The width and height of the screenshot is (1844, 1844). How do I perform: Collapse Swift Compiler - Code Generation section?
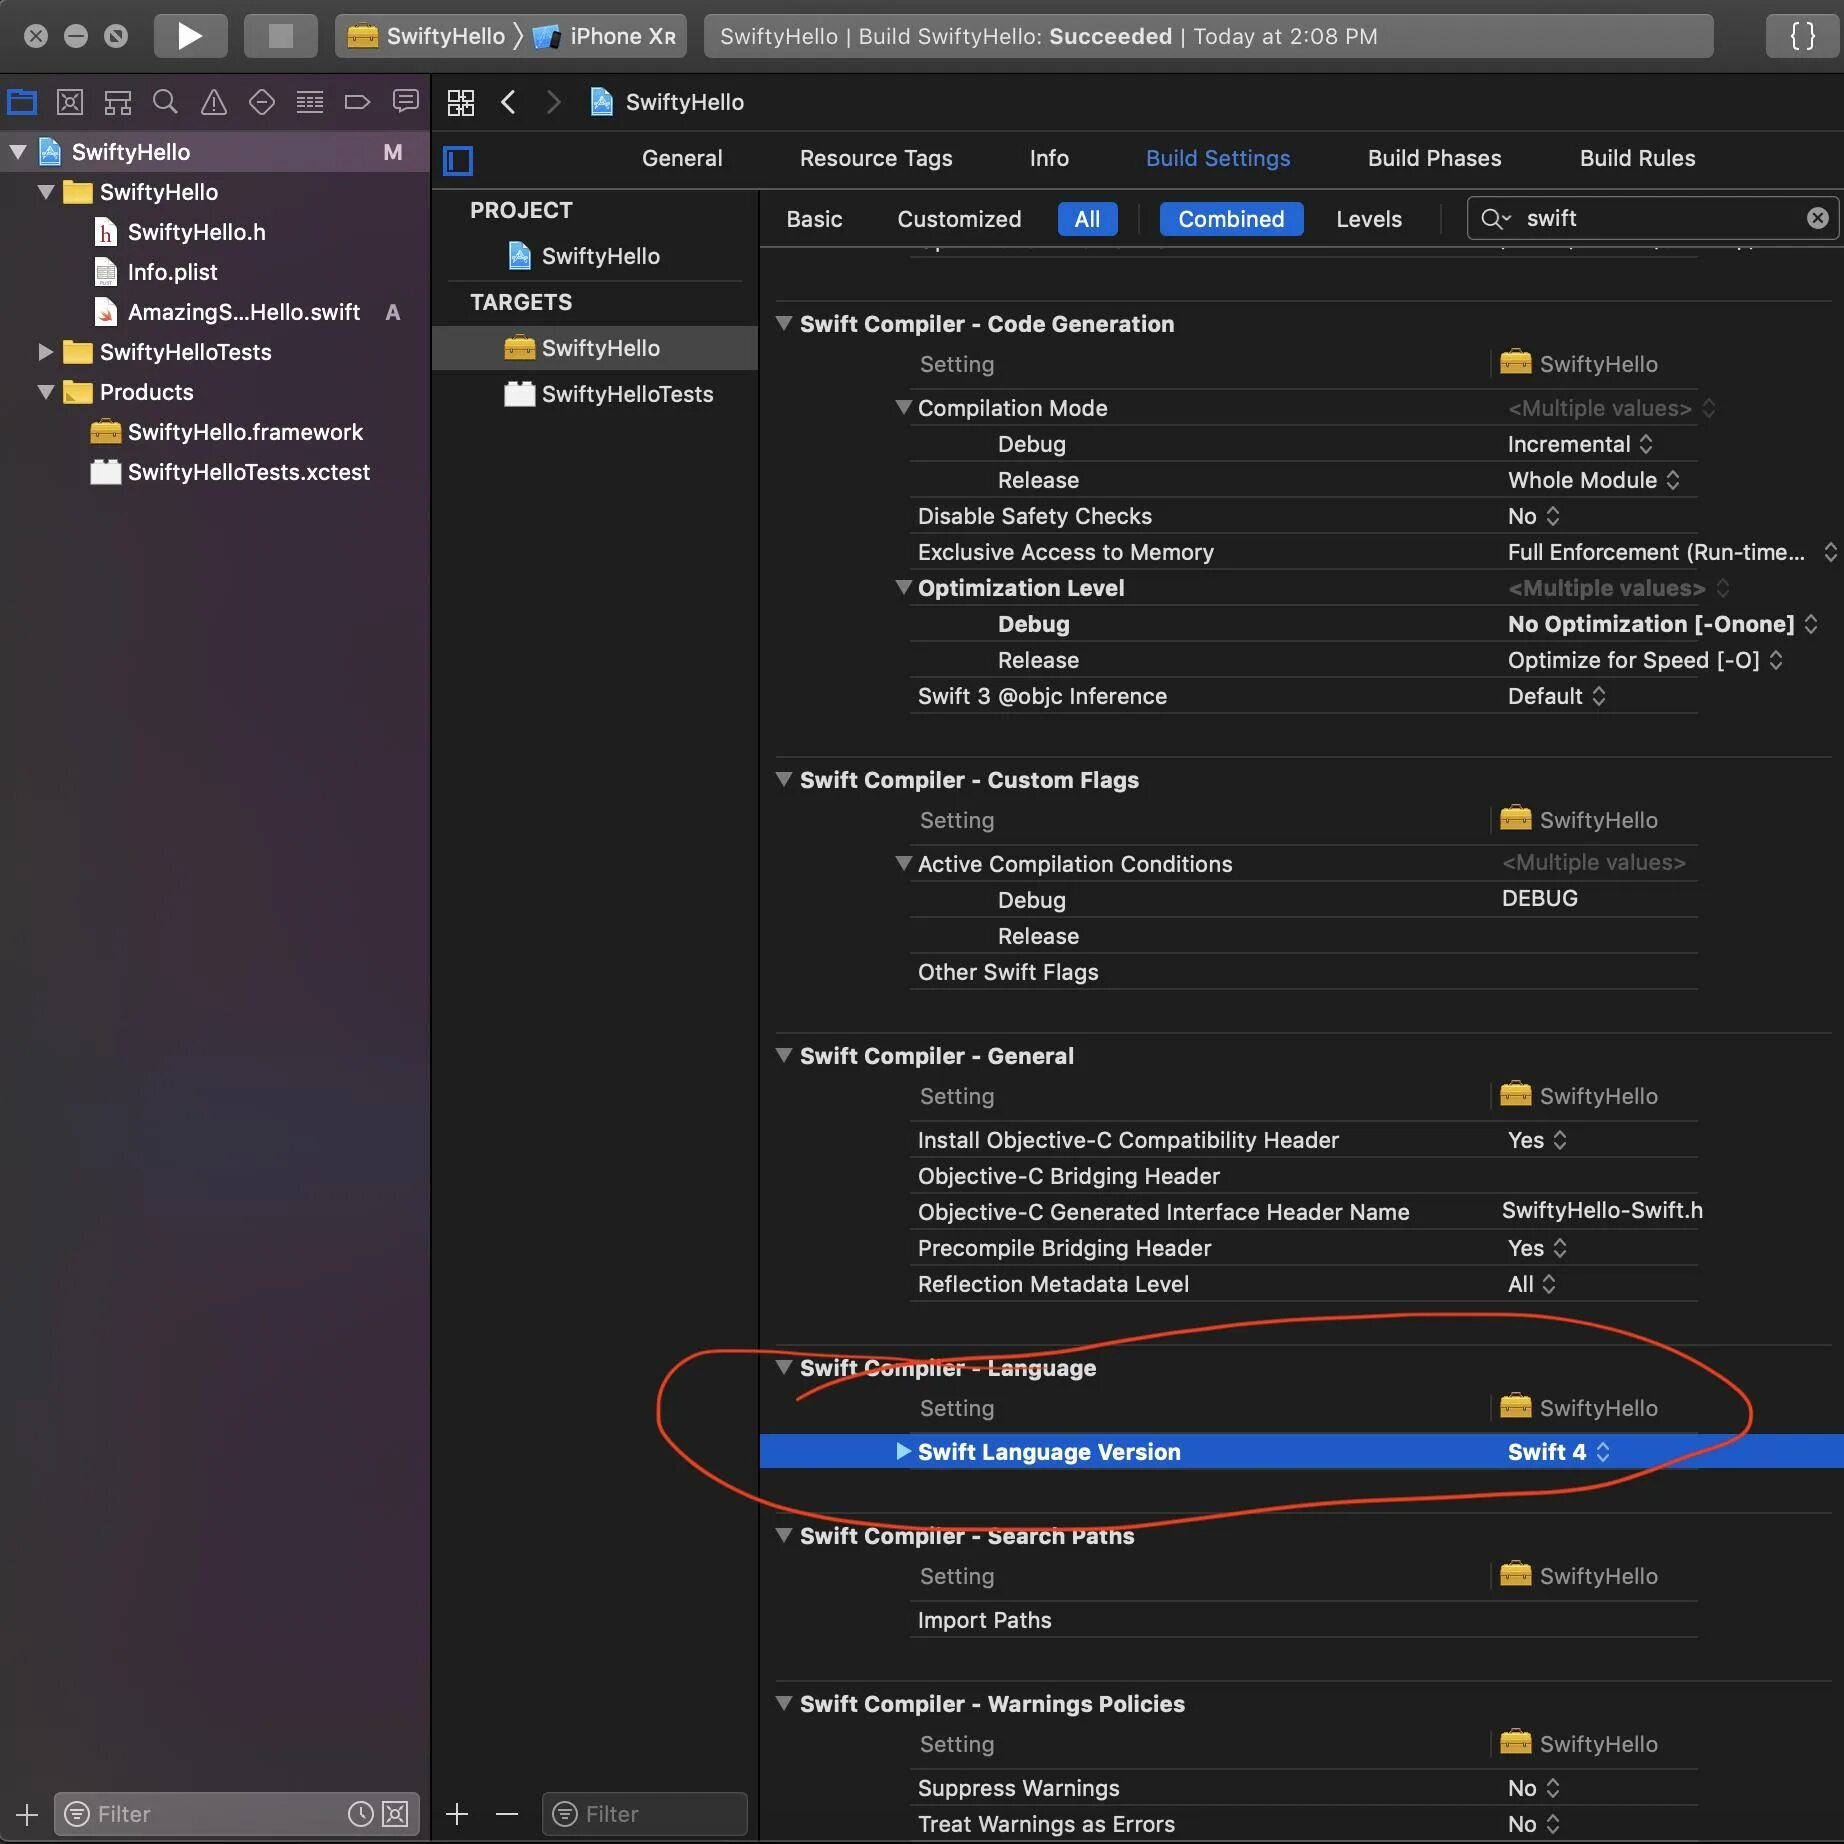point(784,323)
